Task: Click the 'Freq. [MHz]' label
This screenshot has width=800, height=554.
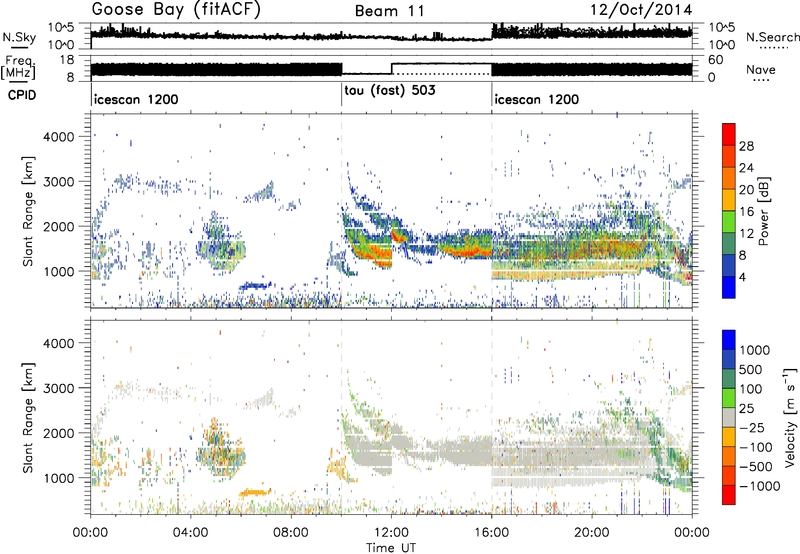Action: point(18,68)
